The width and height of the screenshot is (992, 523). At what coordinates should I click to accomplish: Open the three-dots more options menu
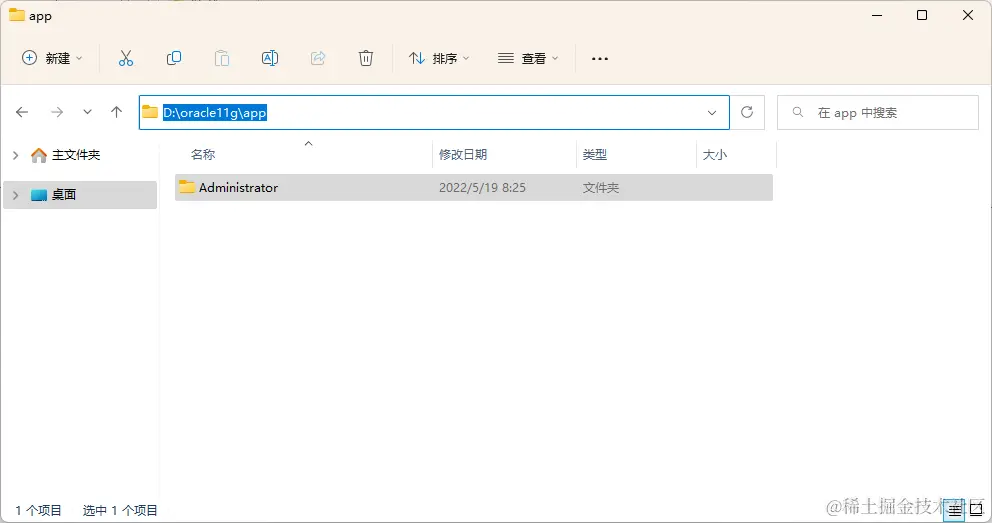click(x=600, y=59)
